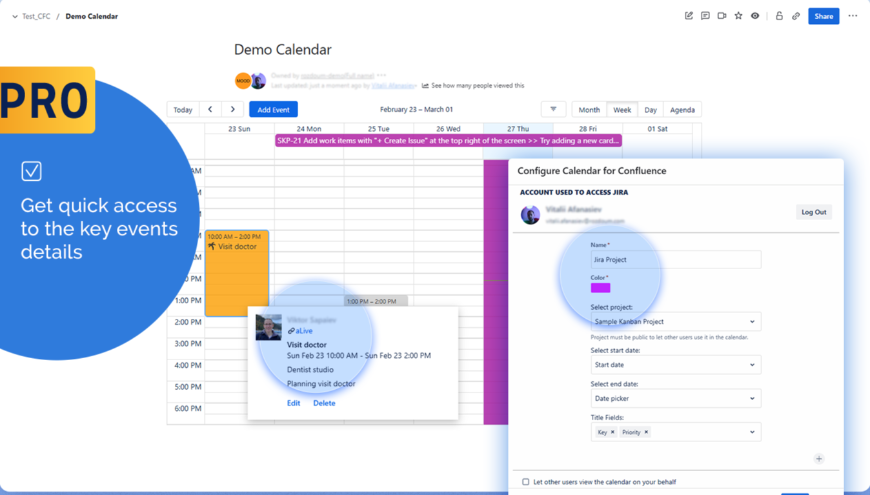Switch to Day view
Screen dimensions: 870x495
650,109
